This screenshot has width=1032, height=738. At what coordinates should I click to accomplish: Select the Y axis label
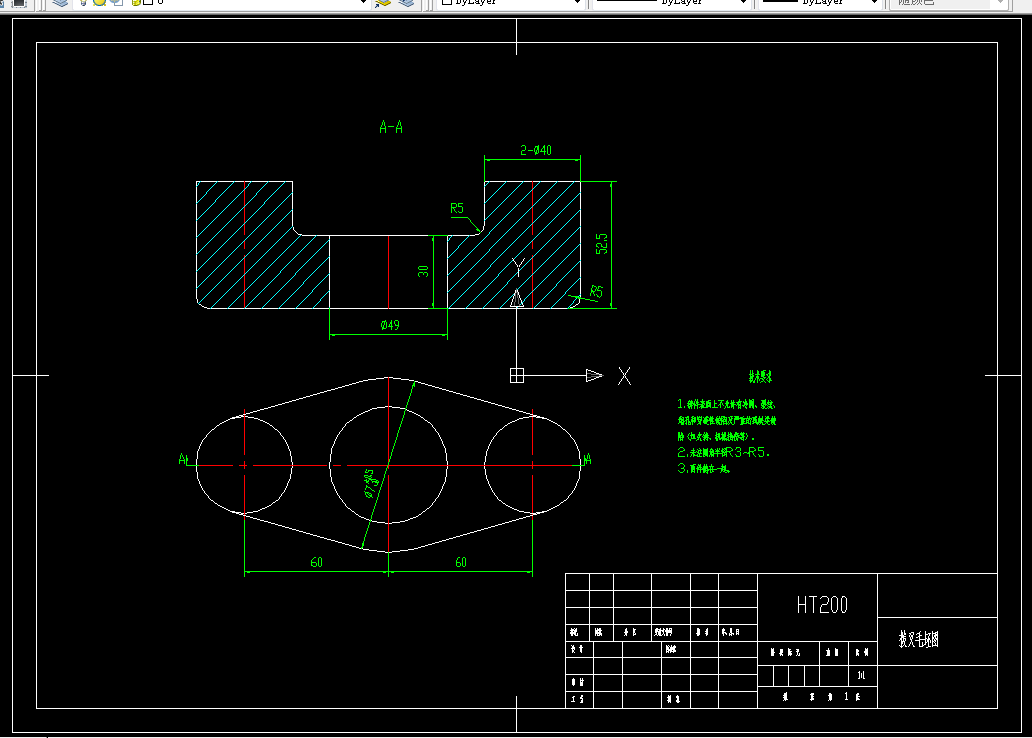(519, 267)
